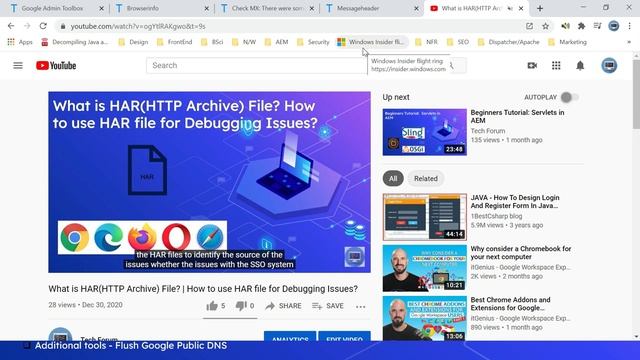Click the channel watermark icon on the video
The width and height of the screenshot is (640, 360).
pyautogui.click(x=354, y=257)
